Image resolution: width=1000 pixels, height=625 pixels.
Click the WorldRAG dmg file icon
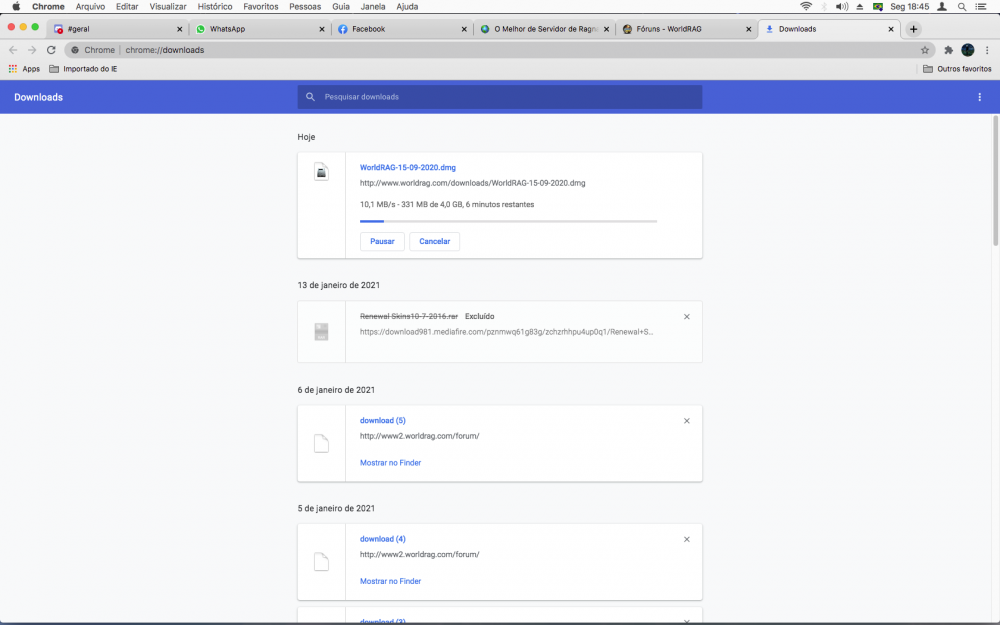point(321,172)
